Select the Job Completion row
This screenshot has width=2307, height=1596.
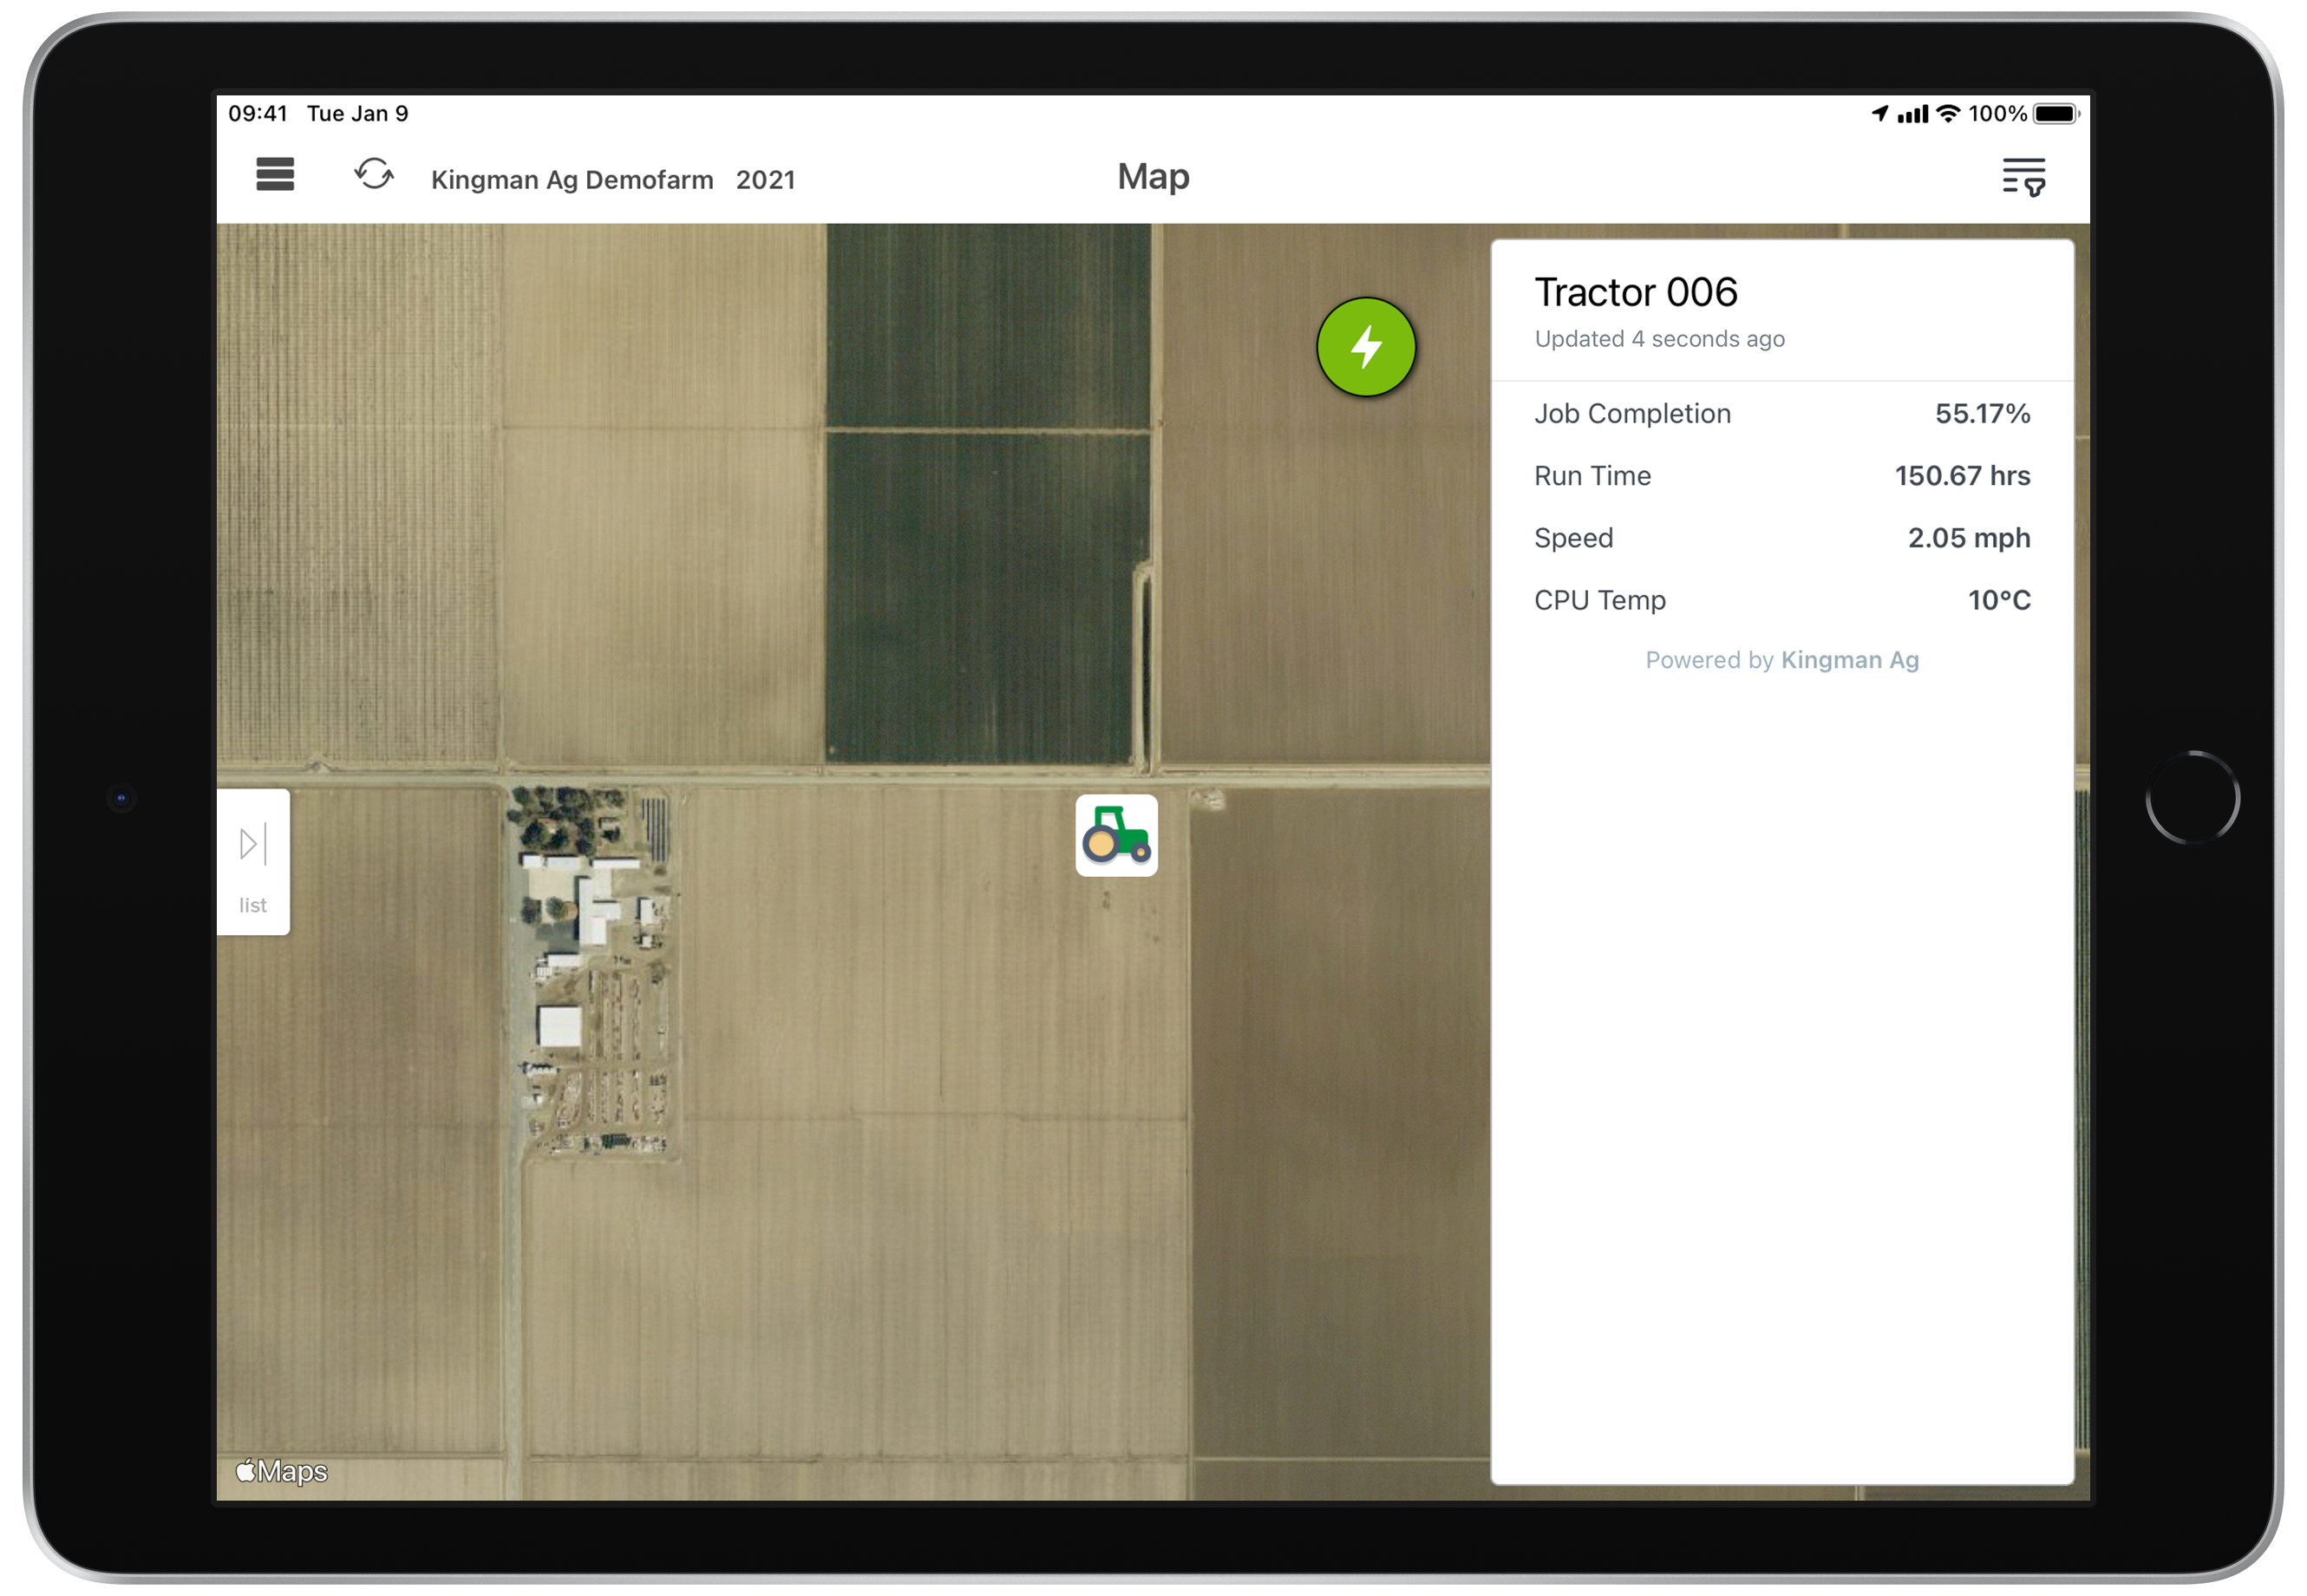coord(1782,413)
